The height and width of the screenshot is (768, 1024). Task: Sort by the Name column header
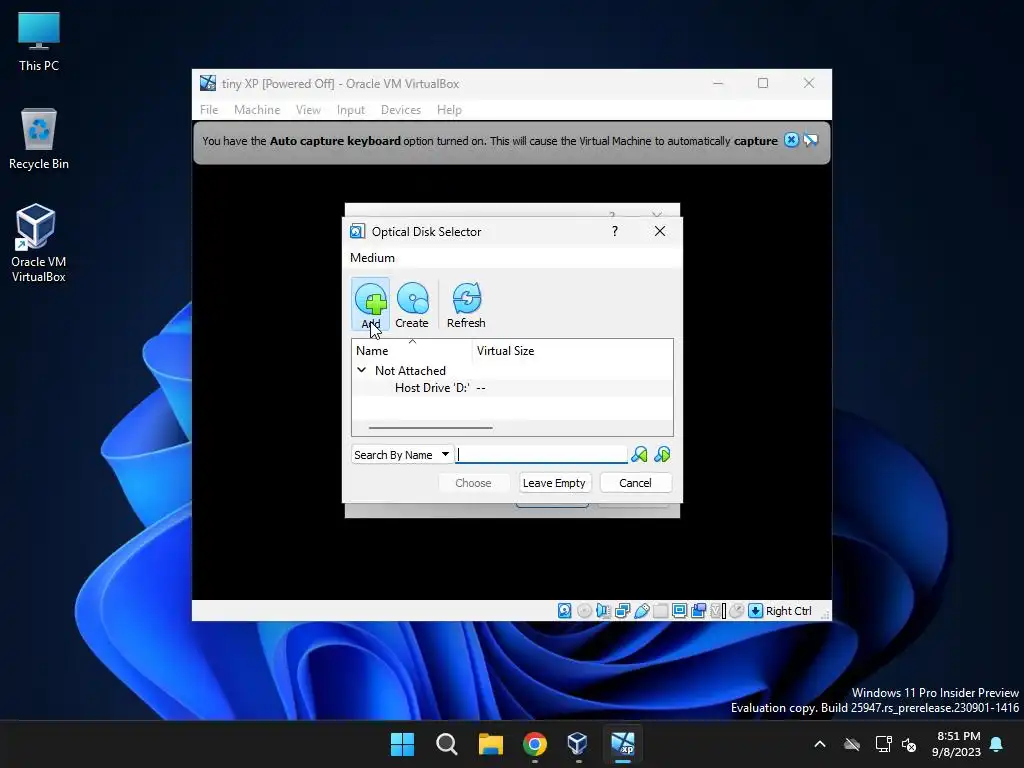(412, 351)
